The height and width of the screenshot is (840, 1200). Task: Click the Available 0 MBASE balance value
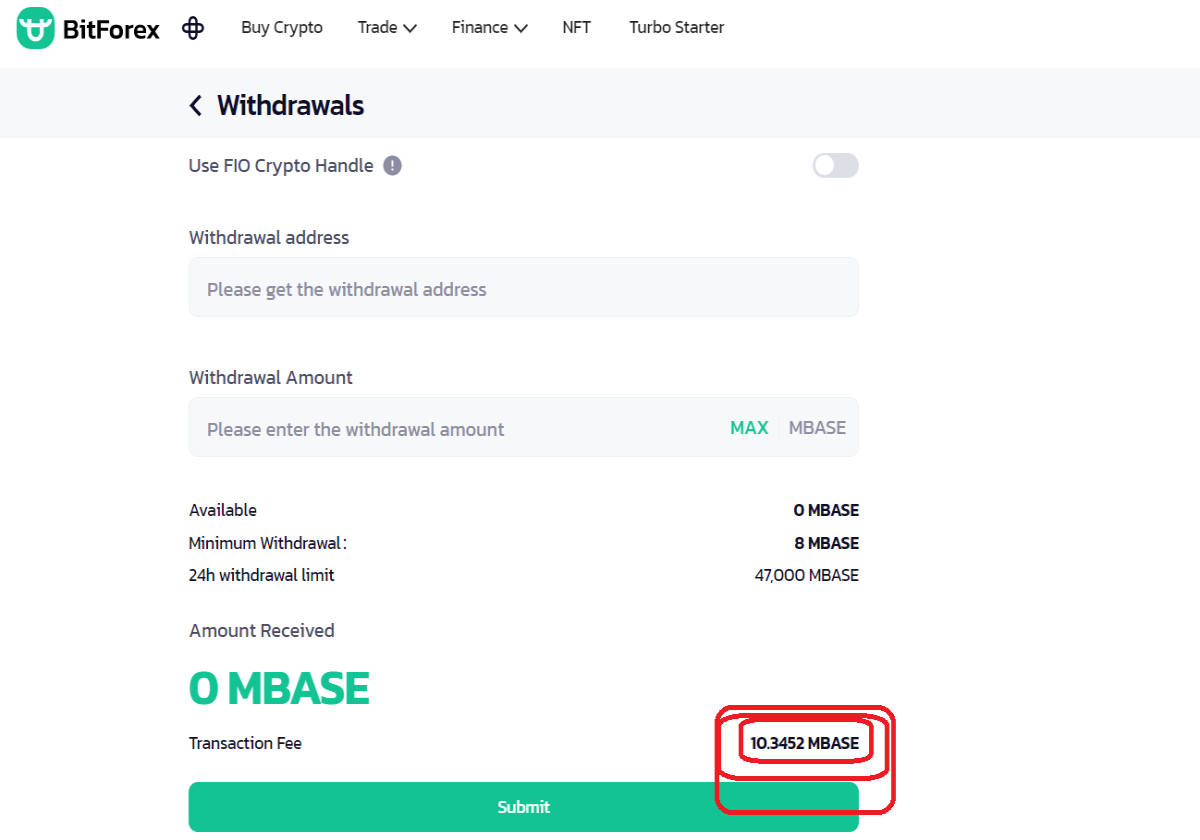tap(826, 511)
